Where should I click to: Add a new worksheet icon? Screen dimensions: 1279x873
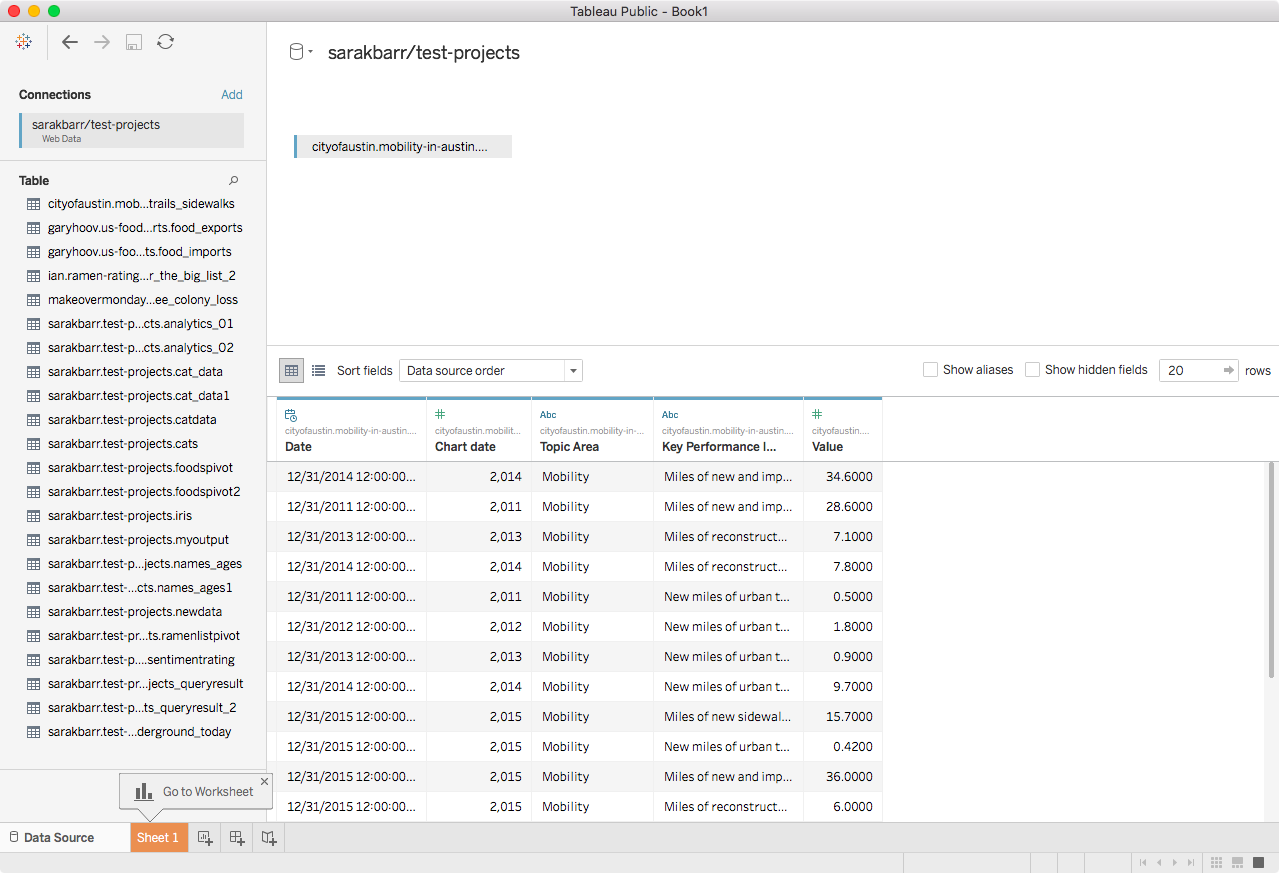coord(204,838)
